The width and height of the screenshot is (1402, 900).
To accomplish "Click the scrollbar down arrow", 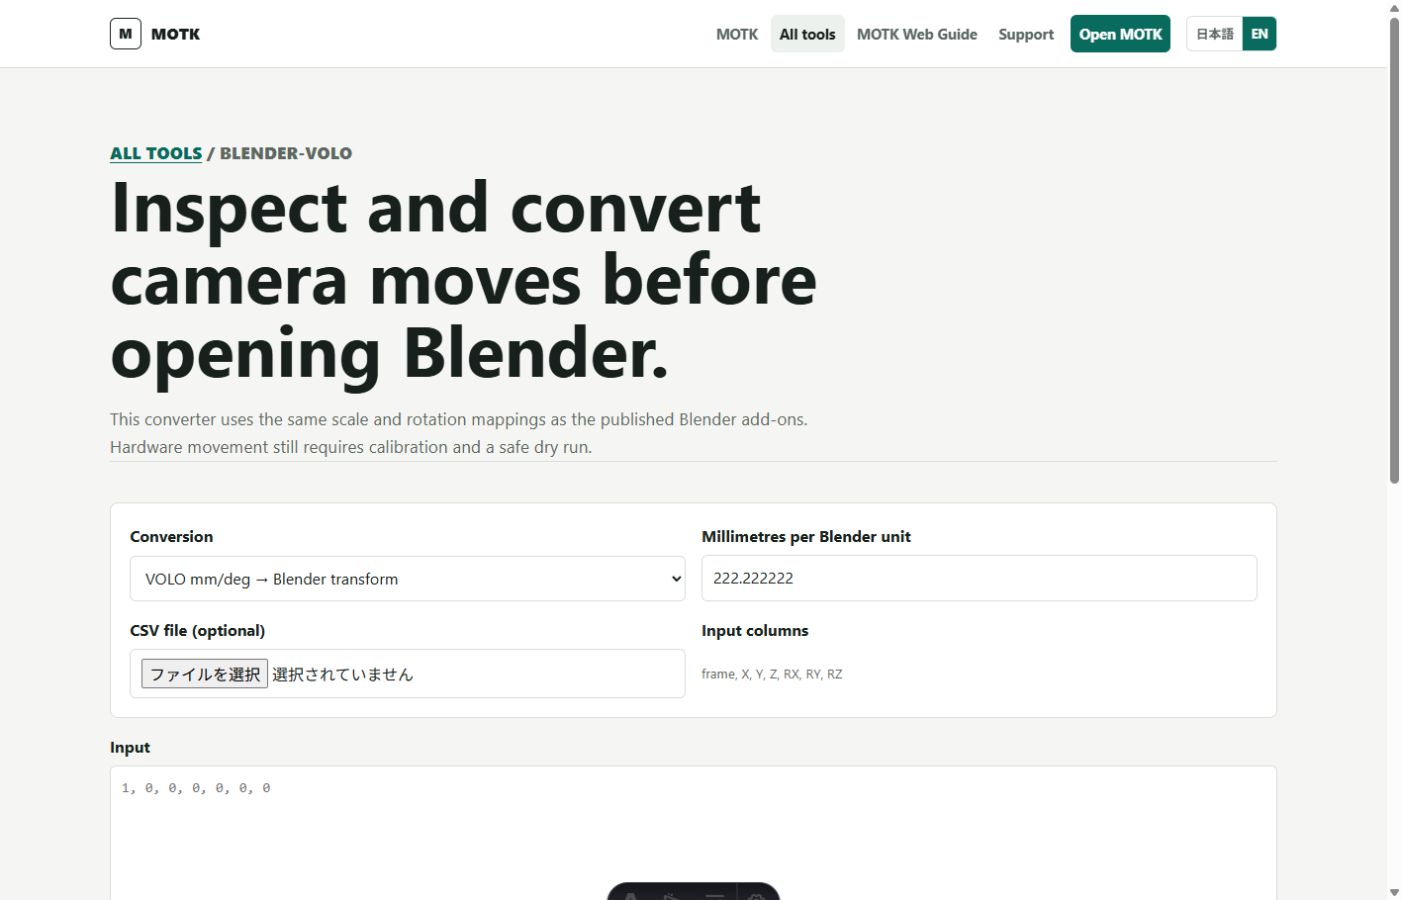I will 1394,892.
